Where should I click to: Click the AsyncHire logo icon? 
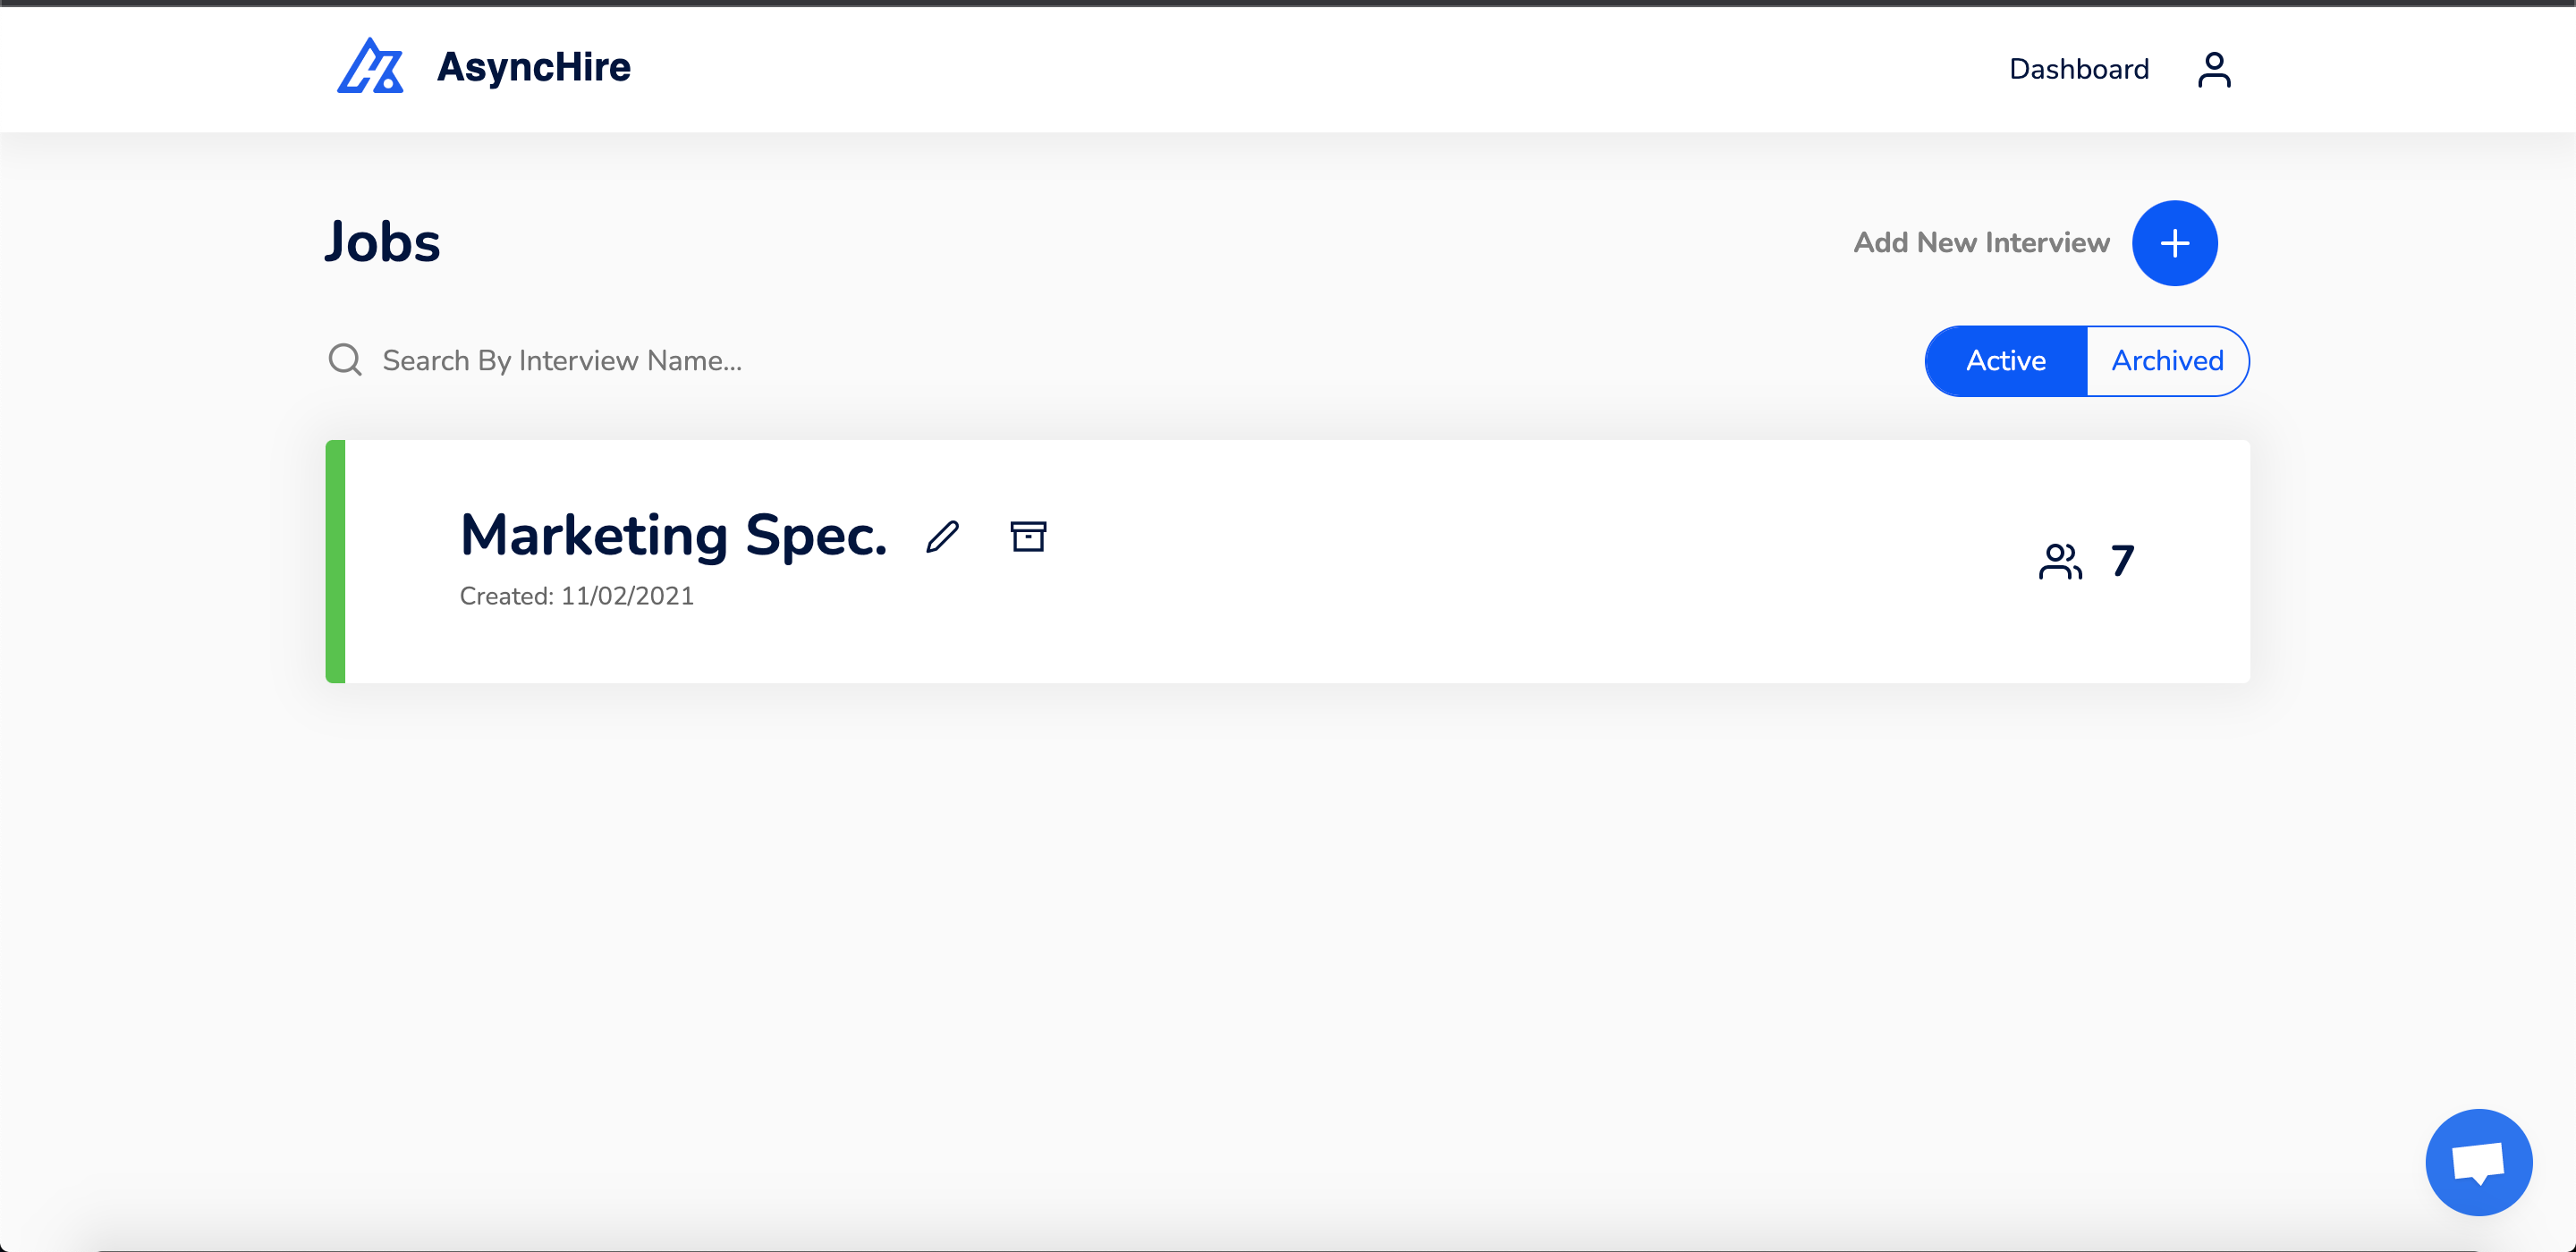370,67
